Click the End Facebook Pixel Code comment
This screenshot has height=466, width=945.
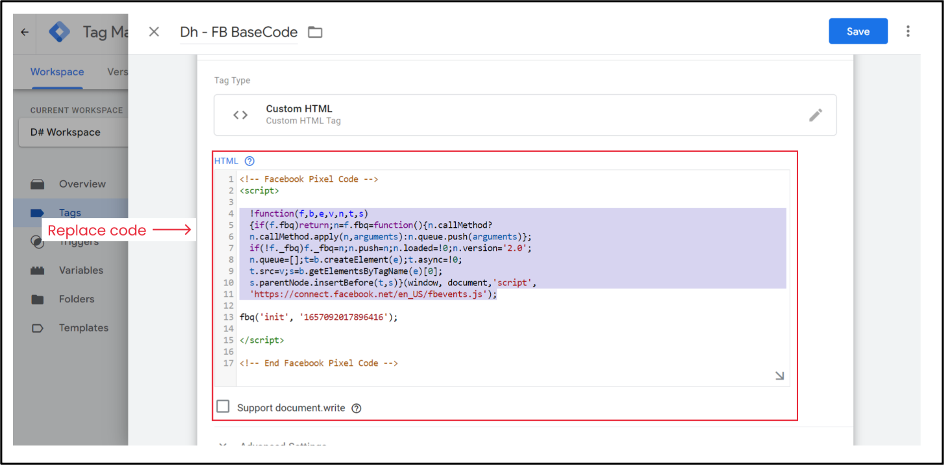(319, 363)
